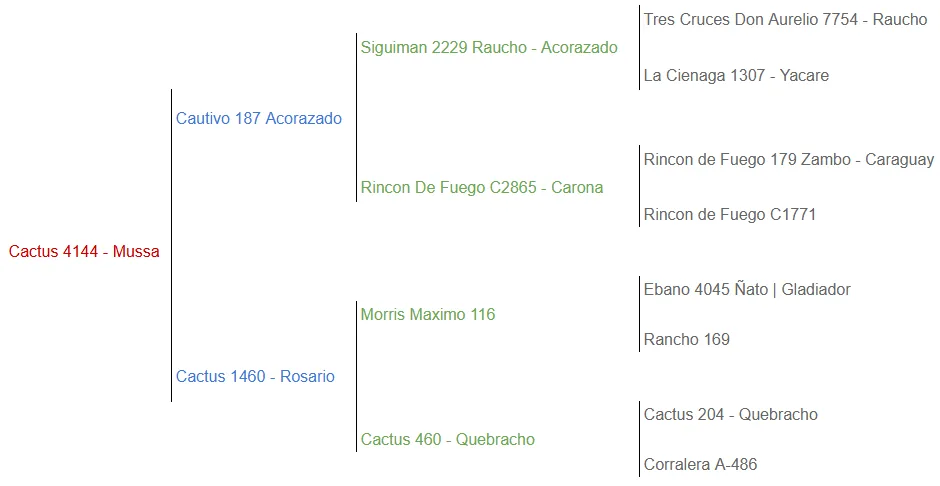Select Ebano 4045 Ñato | Gladiador

coord(747,290)
